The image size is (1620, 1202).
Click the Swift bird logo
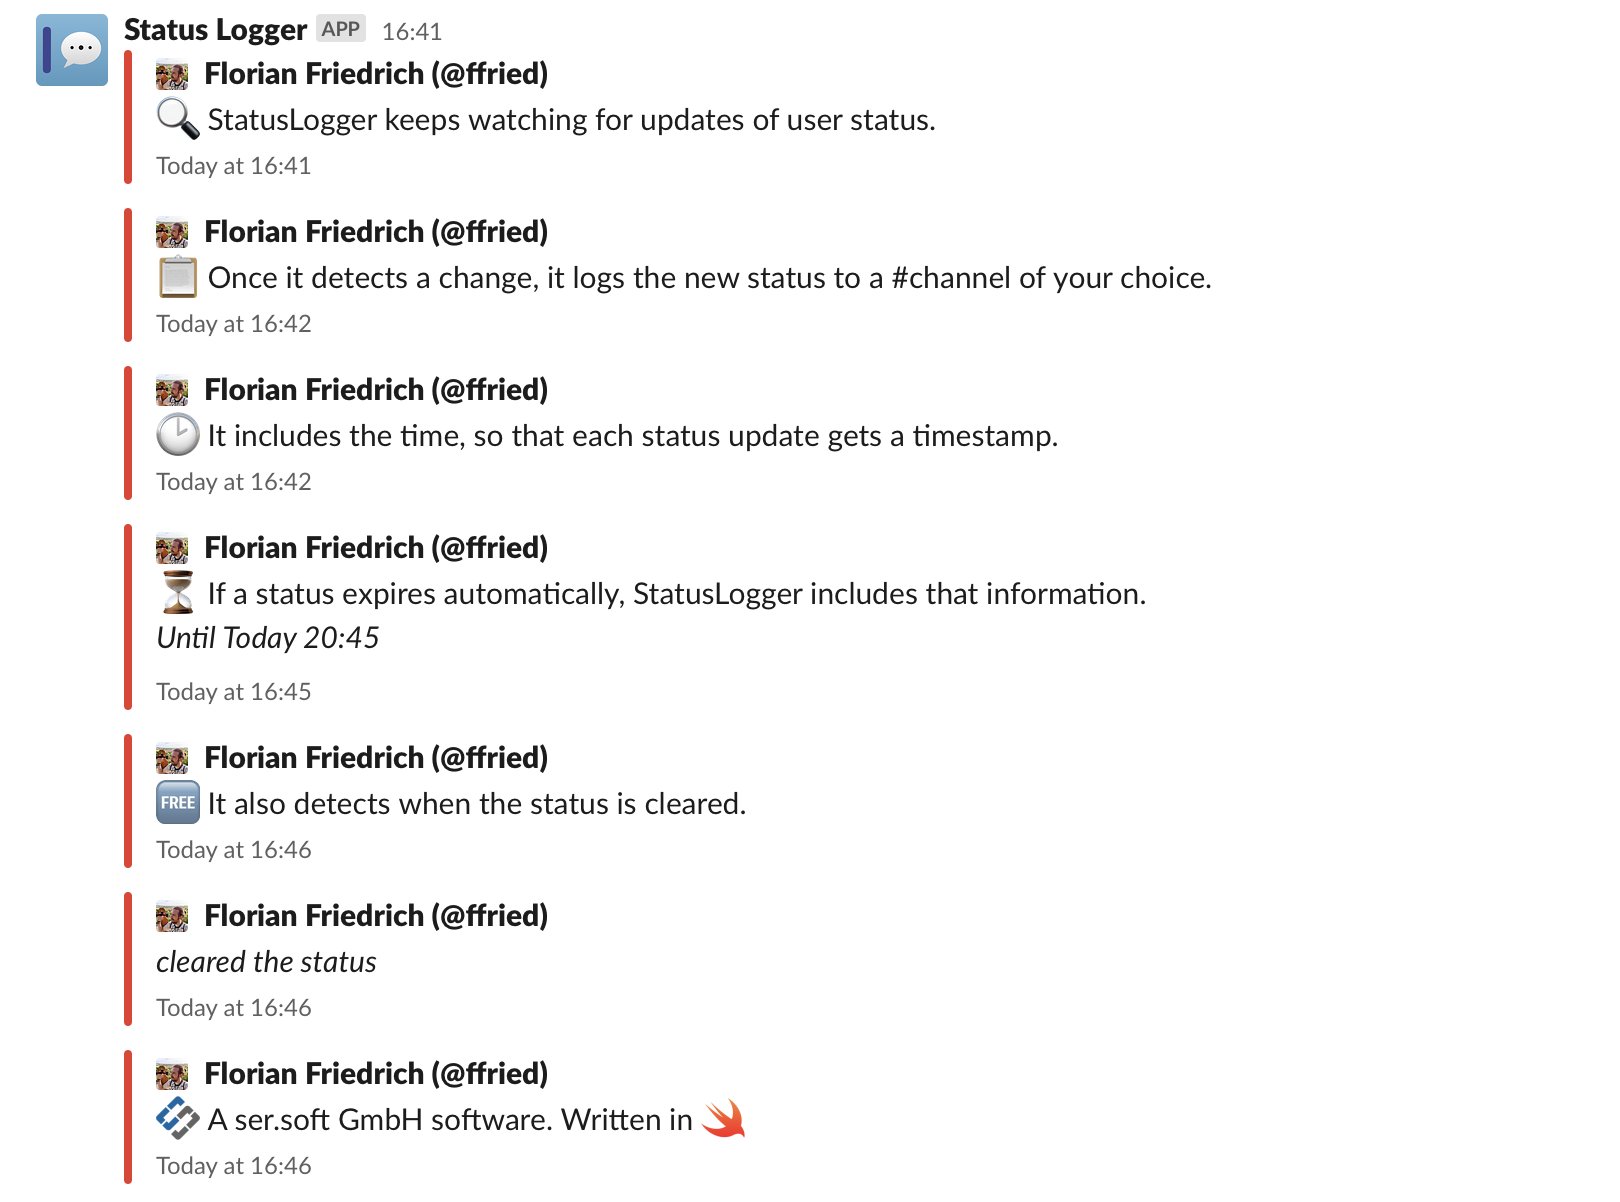pos(724,1119)
